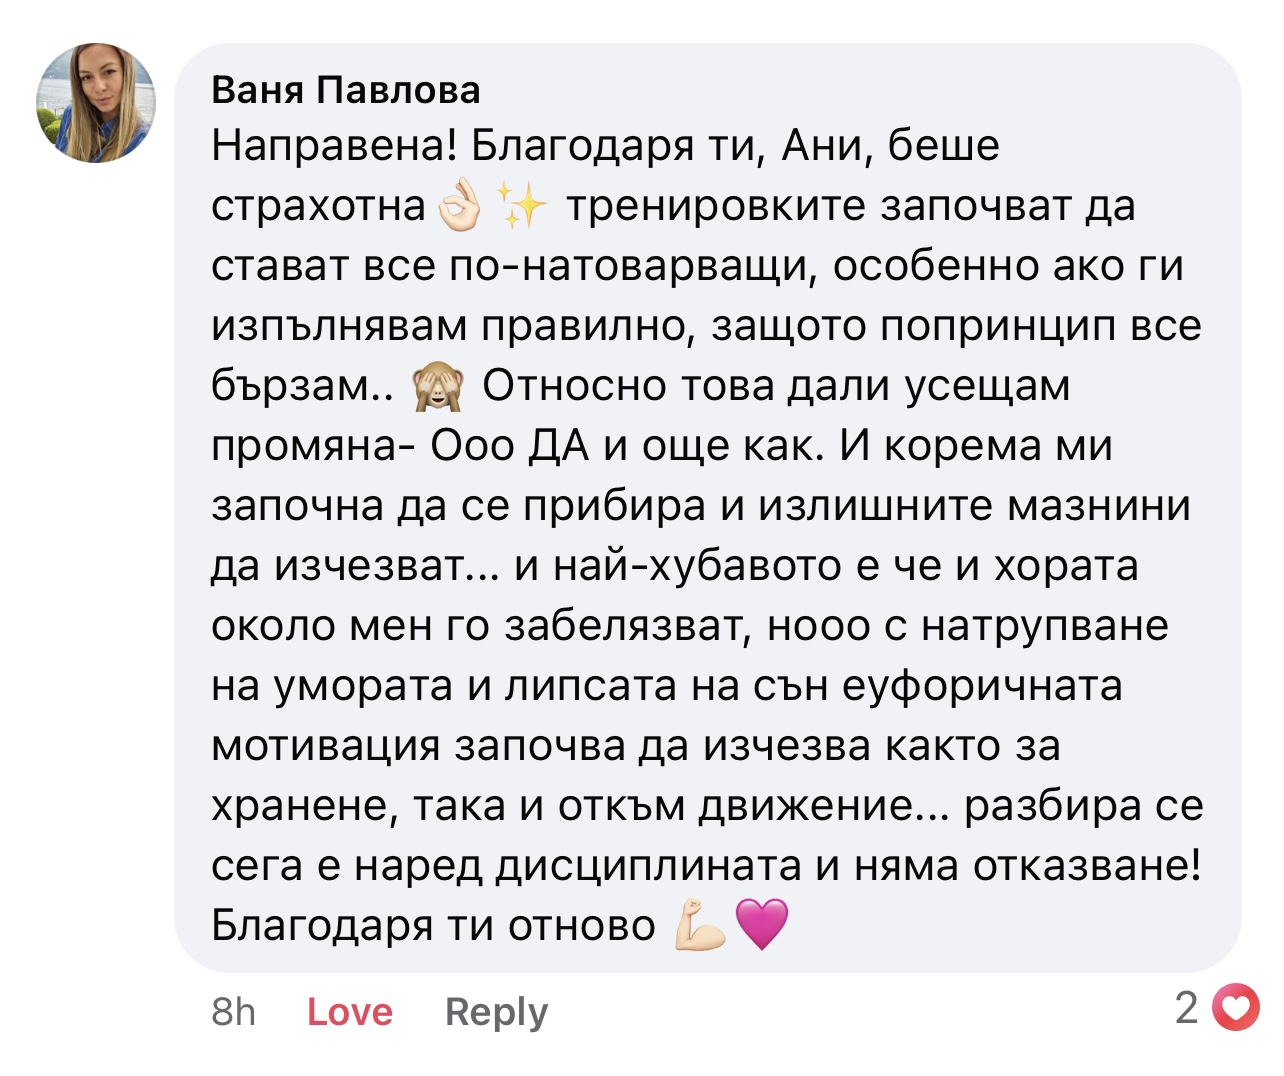
Task: Click the words Ооо ДА in comment
Action: point(510,446)
